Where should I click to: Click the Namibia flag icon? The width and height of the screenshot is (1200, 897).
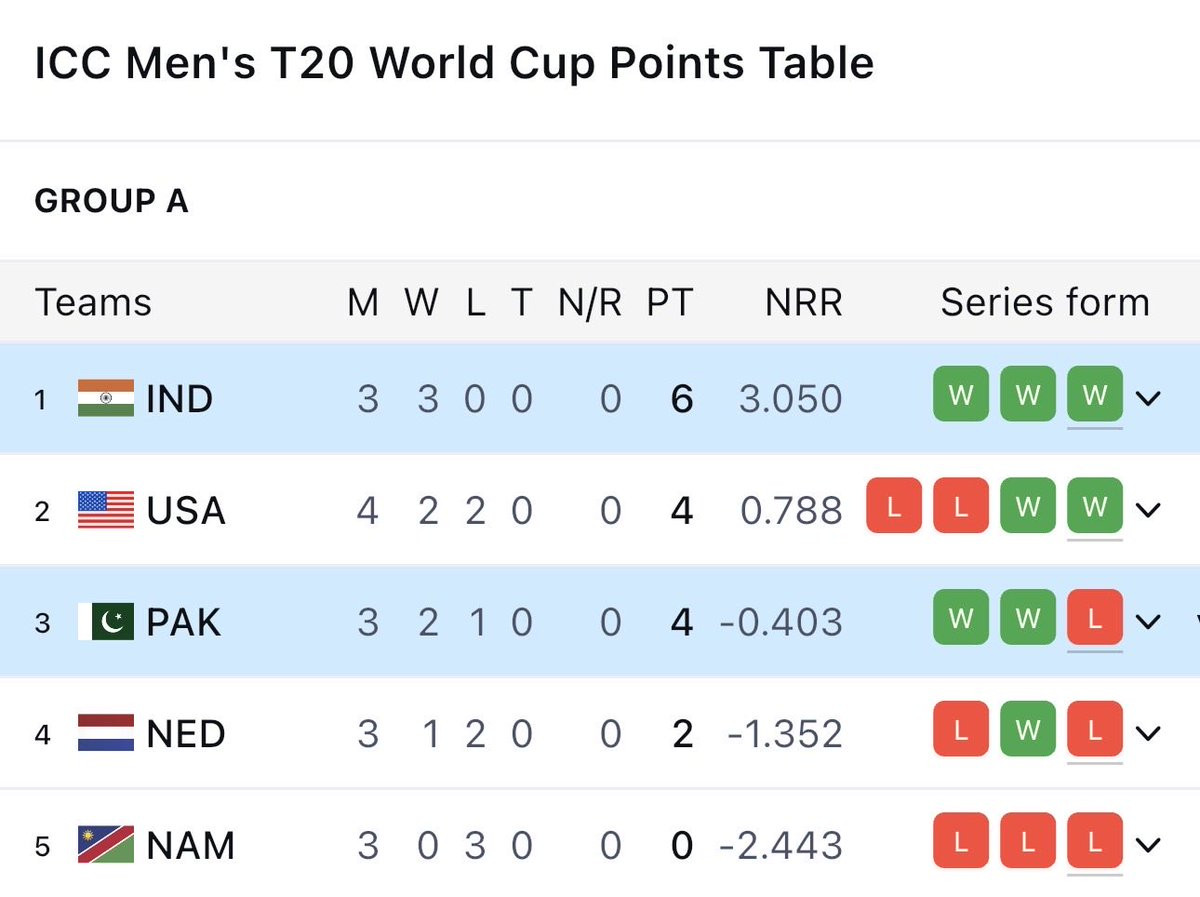[105, 845]
